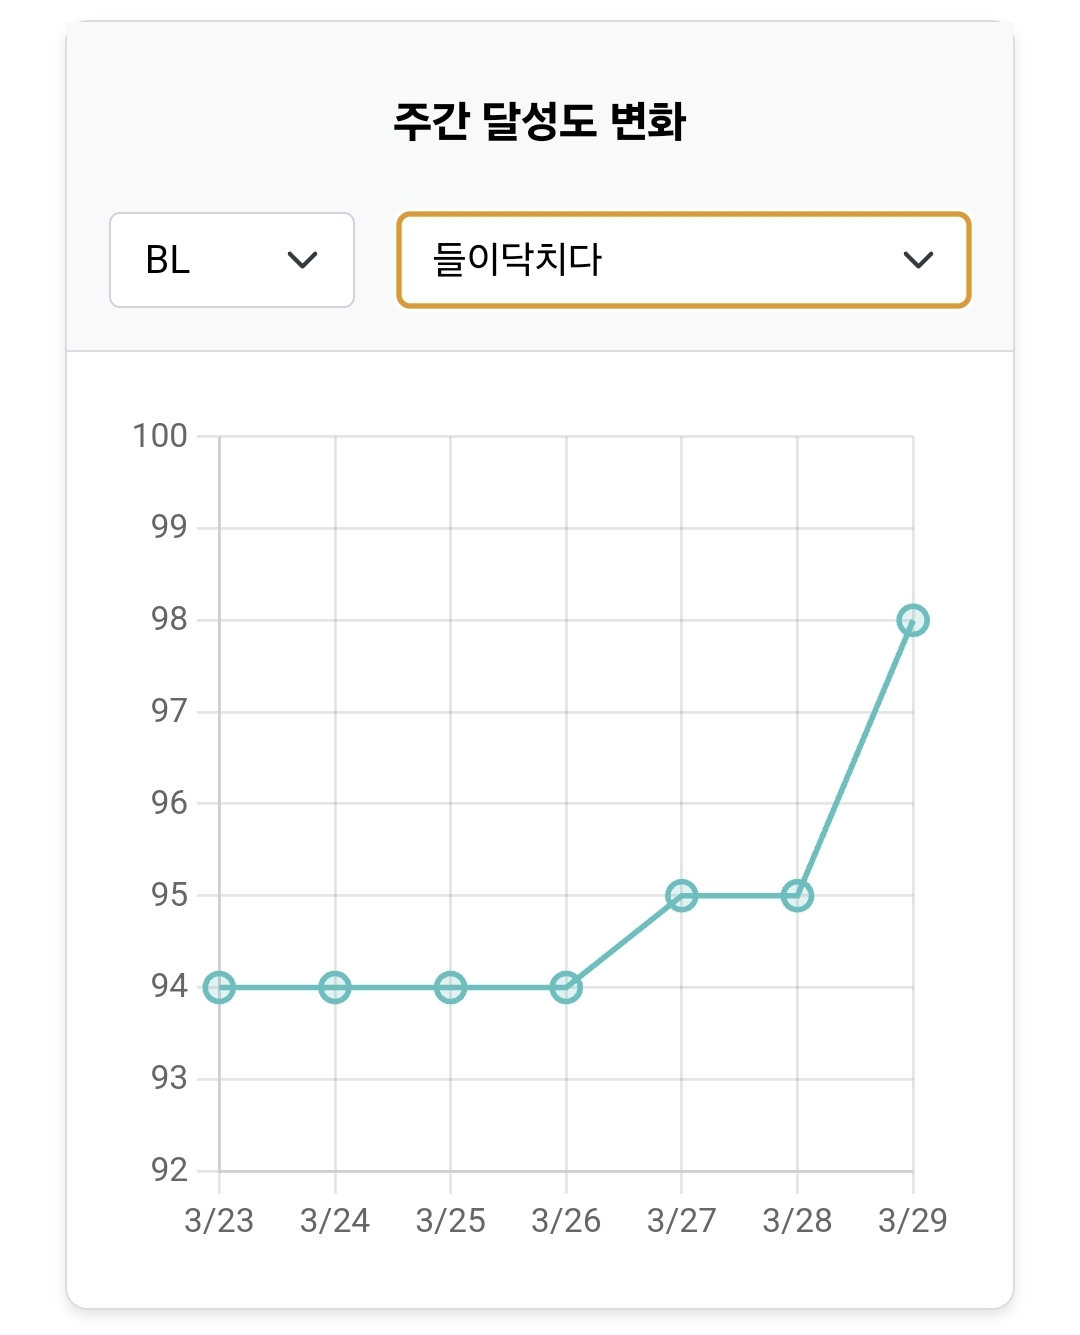Click the 92 y-axis label

[x=169, y=1170]
